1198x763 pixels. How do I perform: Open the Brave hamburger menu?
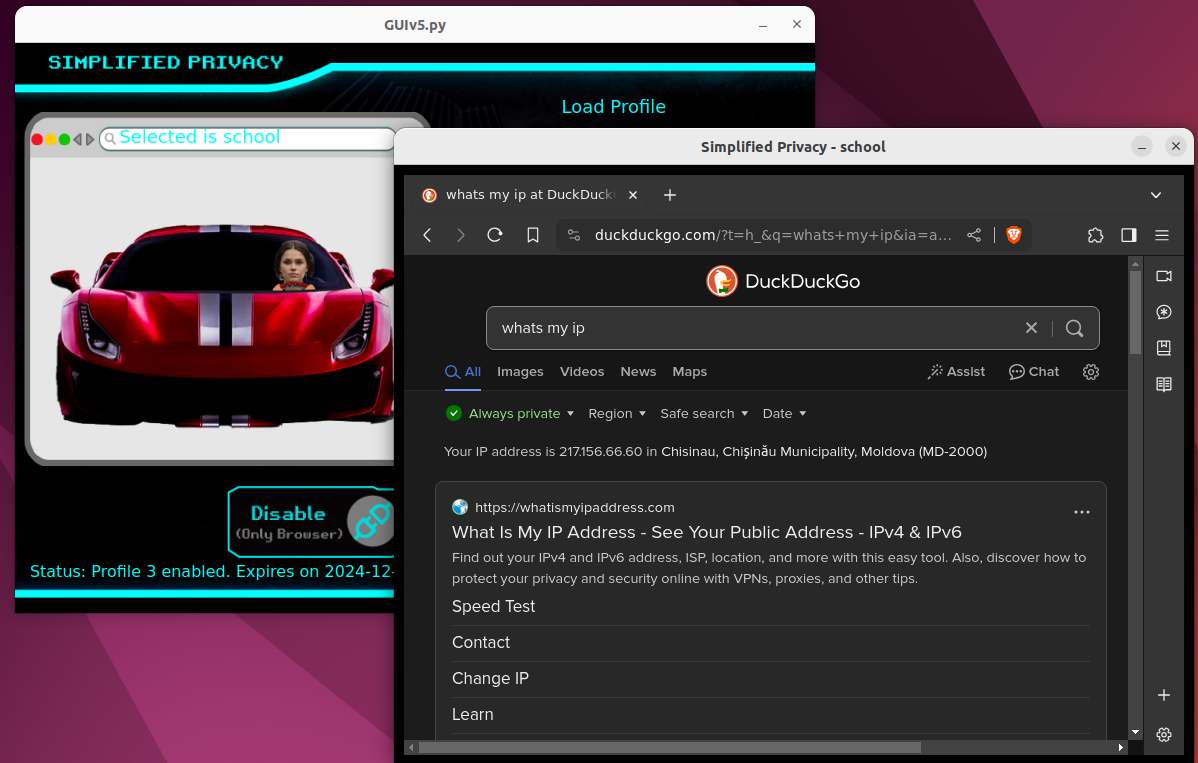[1162, 235]
